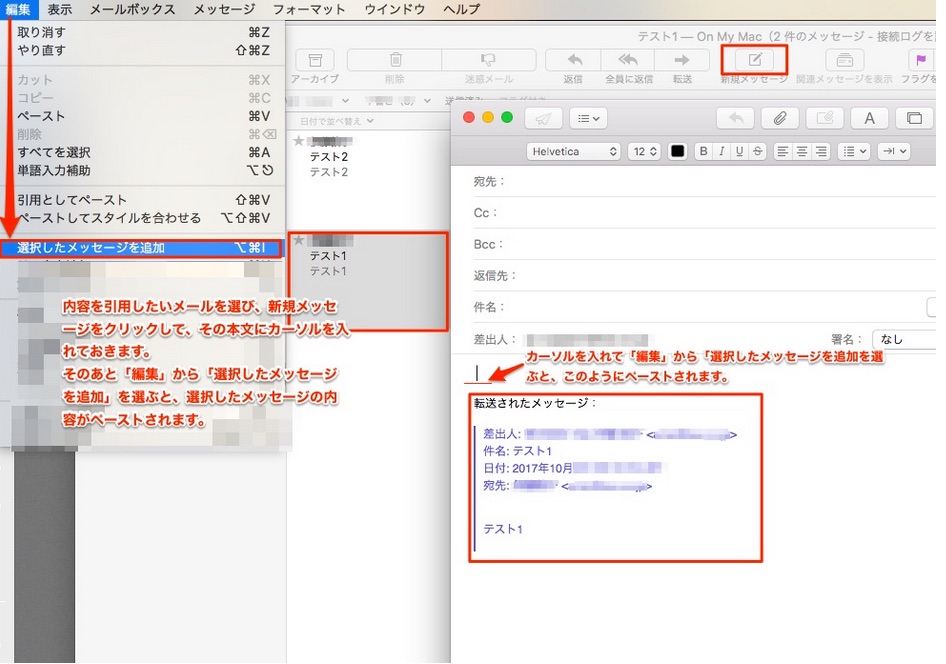Align text right in format bar

coord(821,151)
